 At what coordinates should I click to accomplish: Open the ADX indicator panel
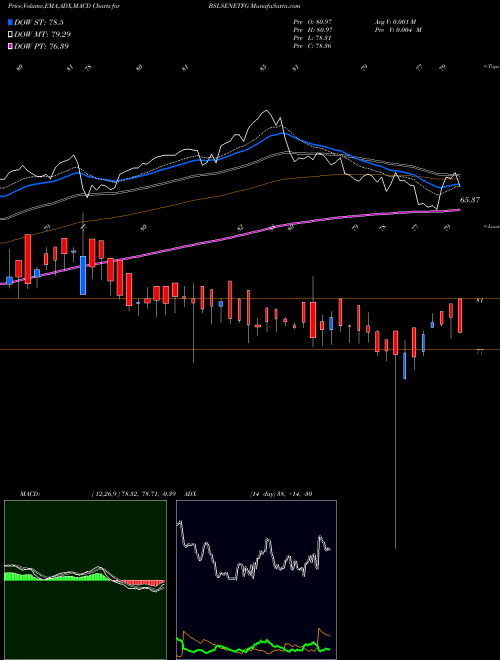(x=256, y=580)
